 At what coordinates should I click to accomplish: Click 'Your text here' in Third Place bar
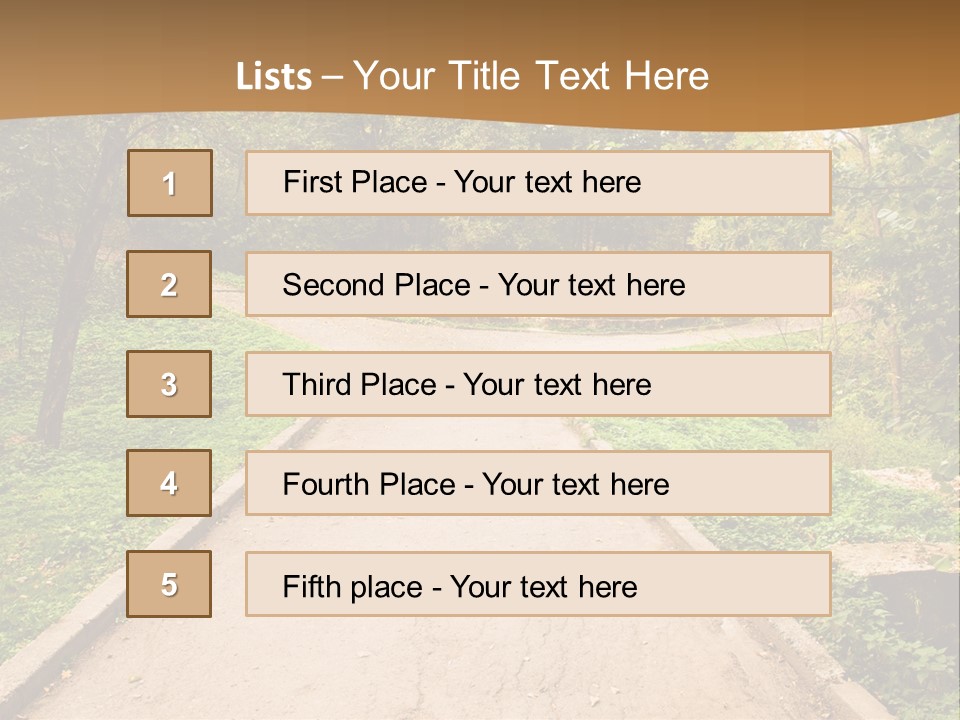pos(557,384)
